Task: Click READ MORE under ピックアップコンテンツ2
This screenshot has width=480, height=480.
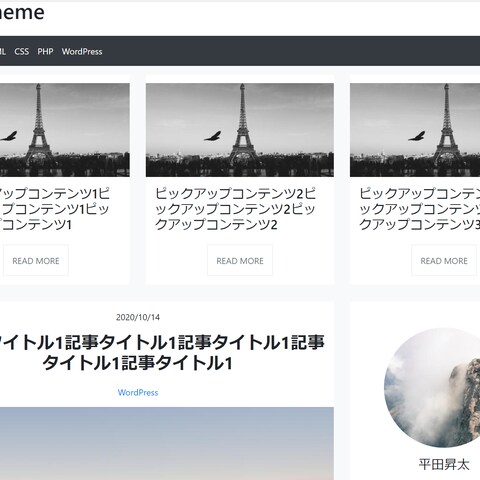Action: coord(240,260)
